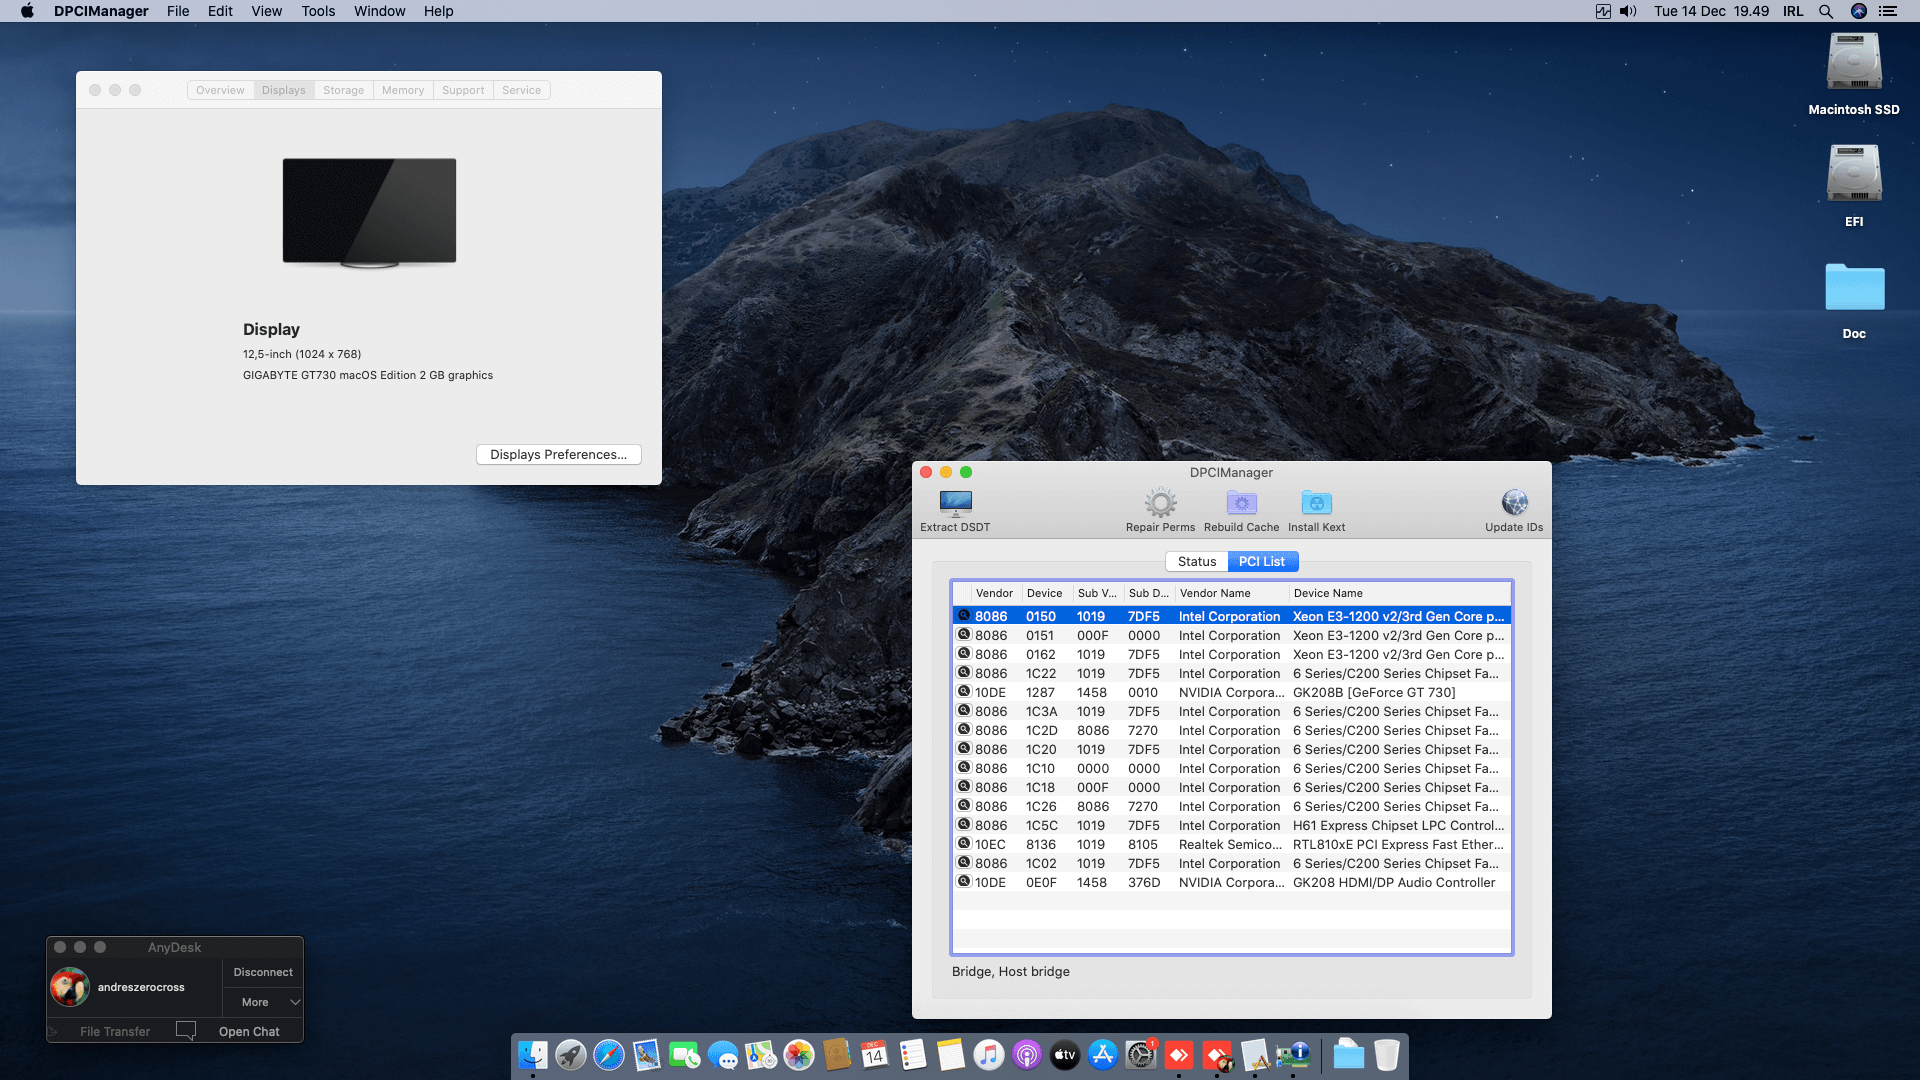Click the Finder icon in the Dock
This screenshot has height=1080, width=1920.
click(533, 1055)
